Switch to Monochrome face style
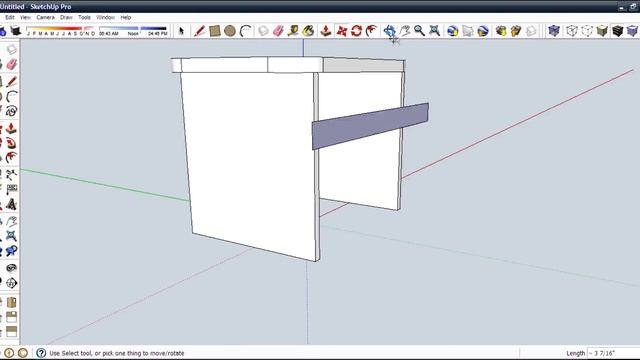 pyautogui.click(x=632, y=31)
